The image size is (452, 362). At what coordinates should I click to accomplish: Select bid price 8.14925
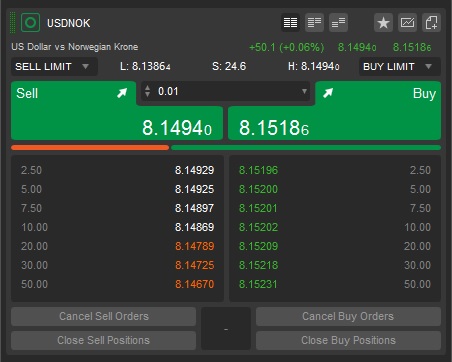(x=195, y=189)
